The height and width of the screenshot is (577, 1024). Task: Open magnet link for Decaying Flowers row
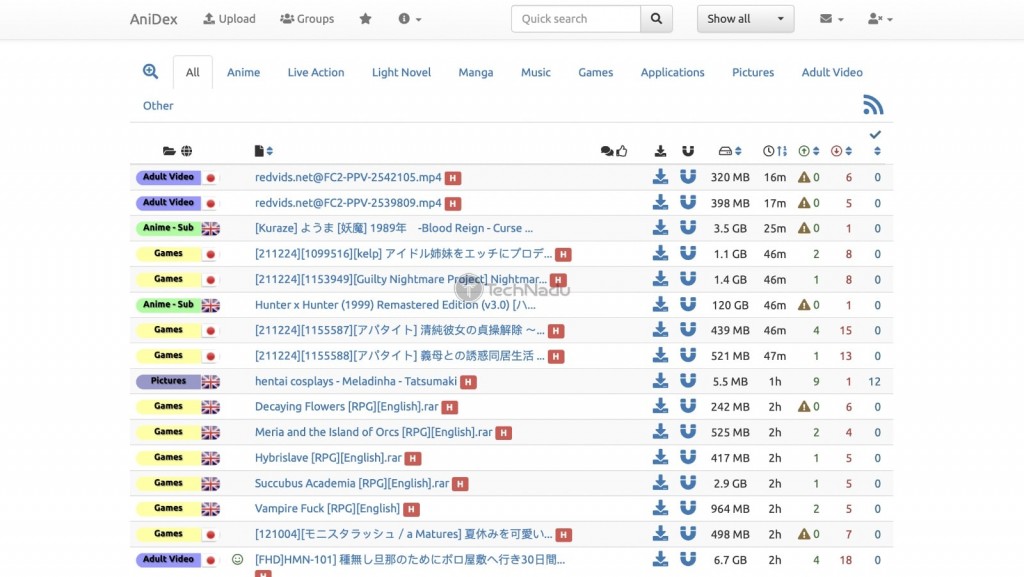point(688,406)
